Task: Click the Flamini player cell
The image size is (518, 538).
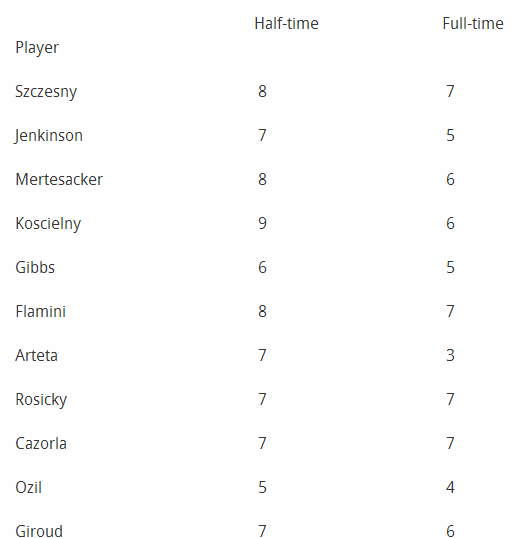Action: (x=40, y=312)
